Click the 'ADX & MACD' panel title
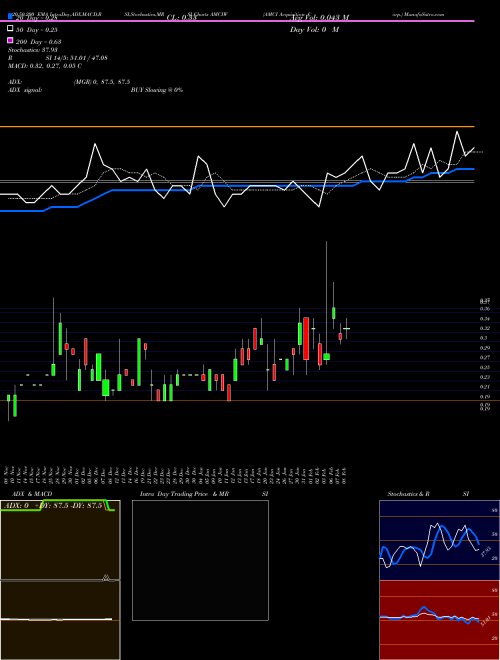 [x=32, y=494]
